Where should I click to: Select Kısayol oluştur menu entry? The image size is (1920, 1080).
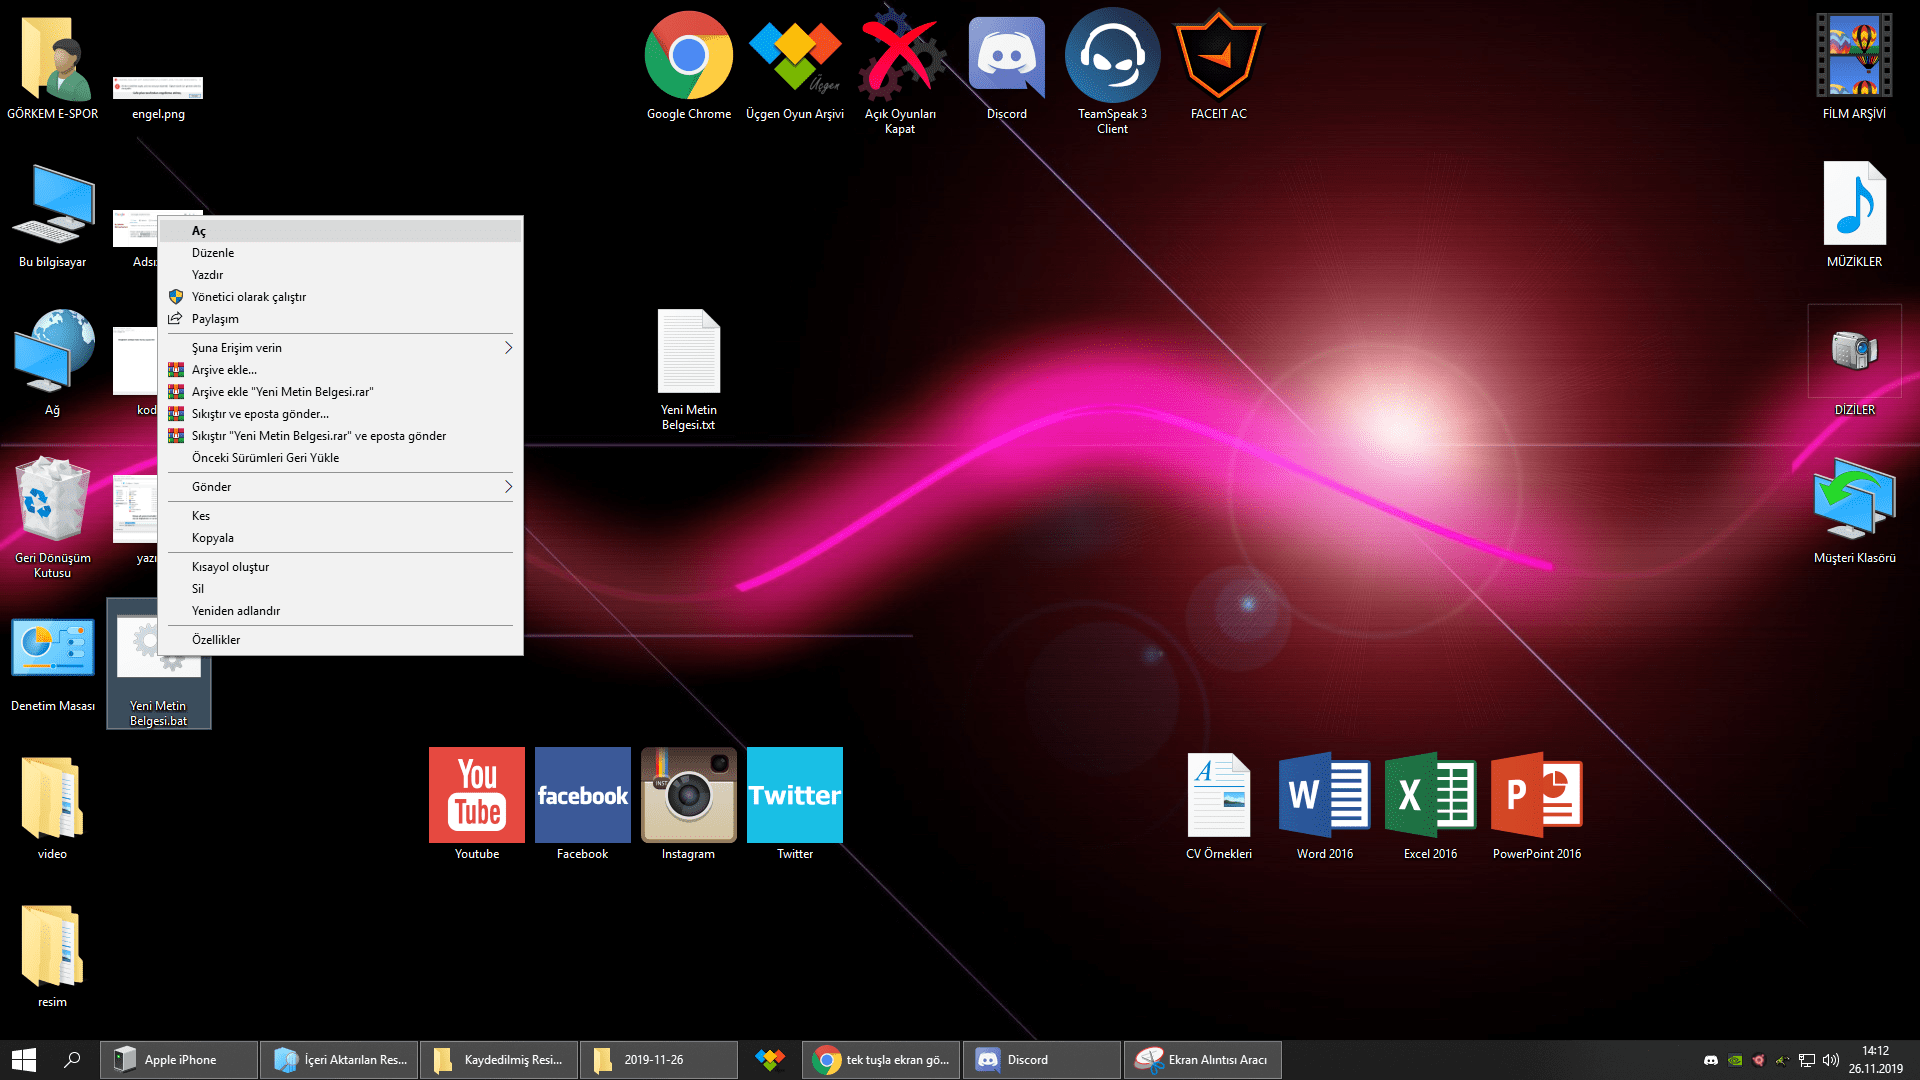pos(340,567)
